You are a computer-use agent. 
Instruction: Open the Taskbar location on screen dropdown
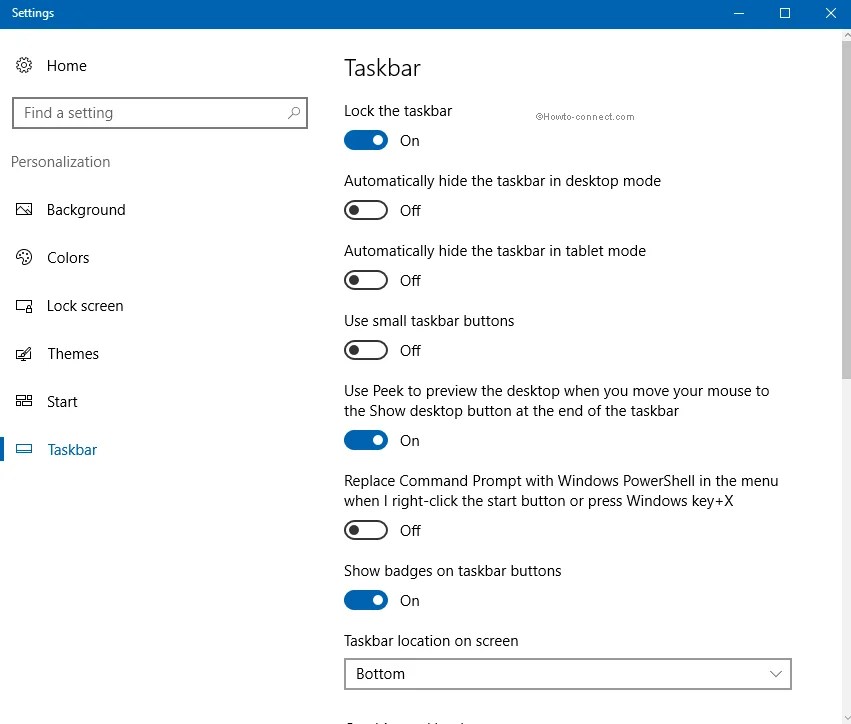(567, 674)
